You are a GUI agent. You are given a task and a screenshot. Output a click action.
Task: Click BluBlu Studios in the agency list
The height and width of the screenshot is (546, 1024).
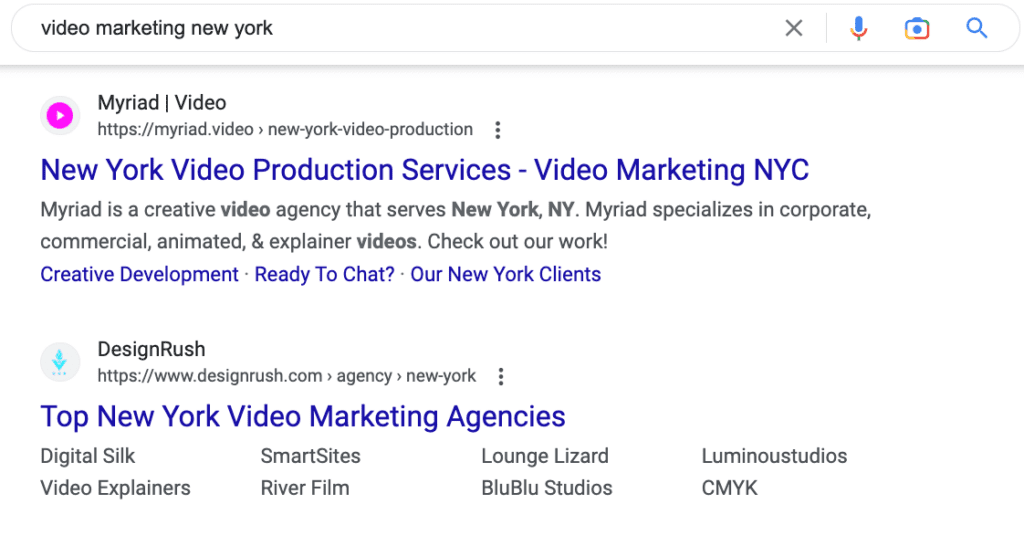547,488
